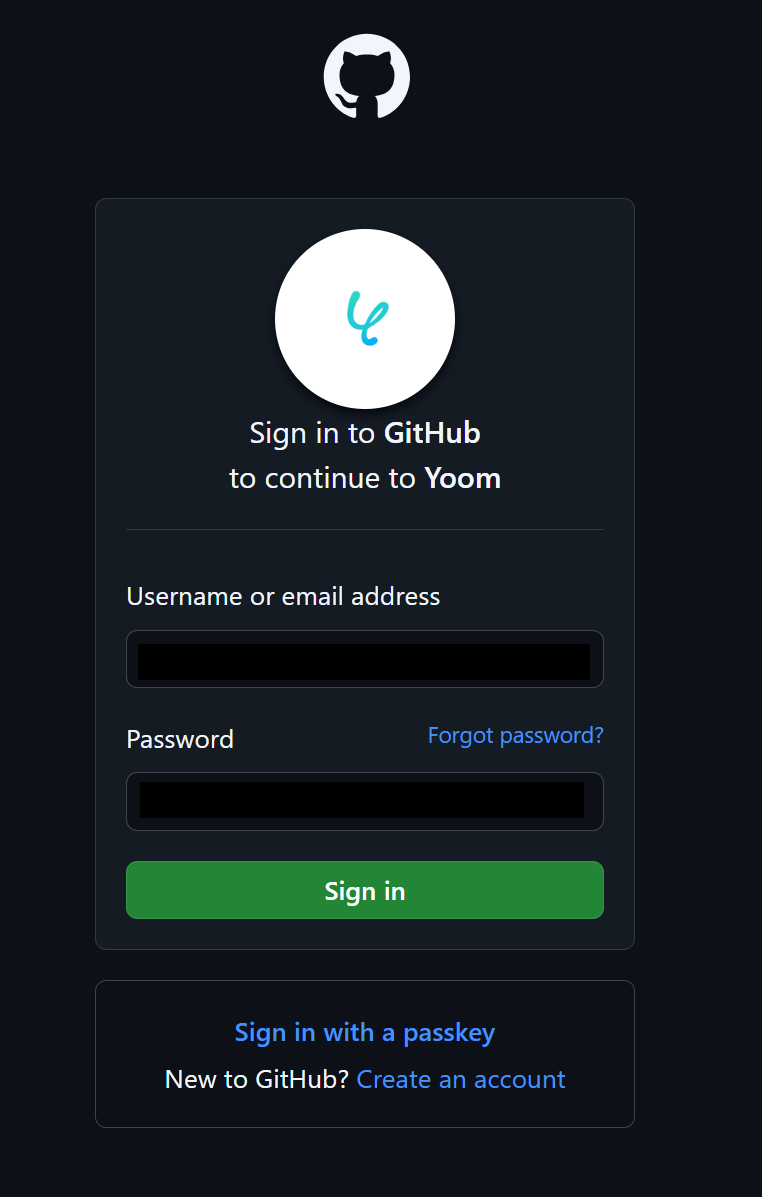The width and height of the screenshot is (762, 1197).
Task: Click the Password field label
Action: [180, 739]
